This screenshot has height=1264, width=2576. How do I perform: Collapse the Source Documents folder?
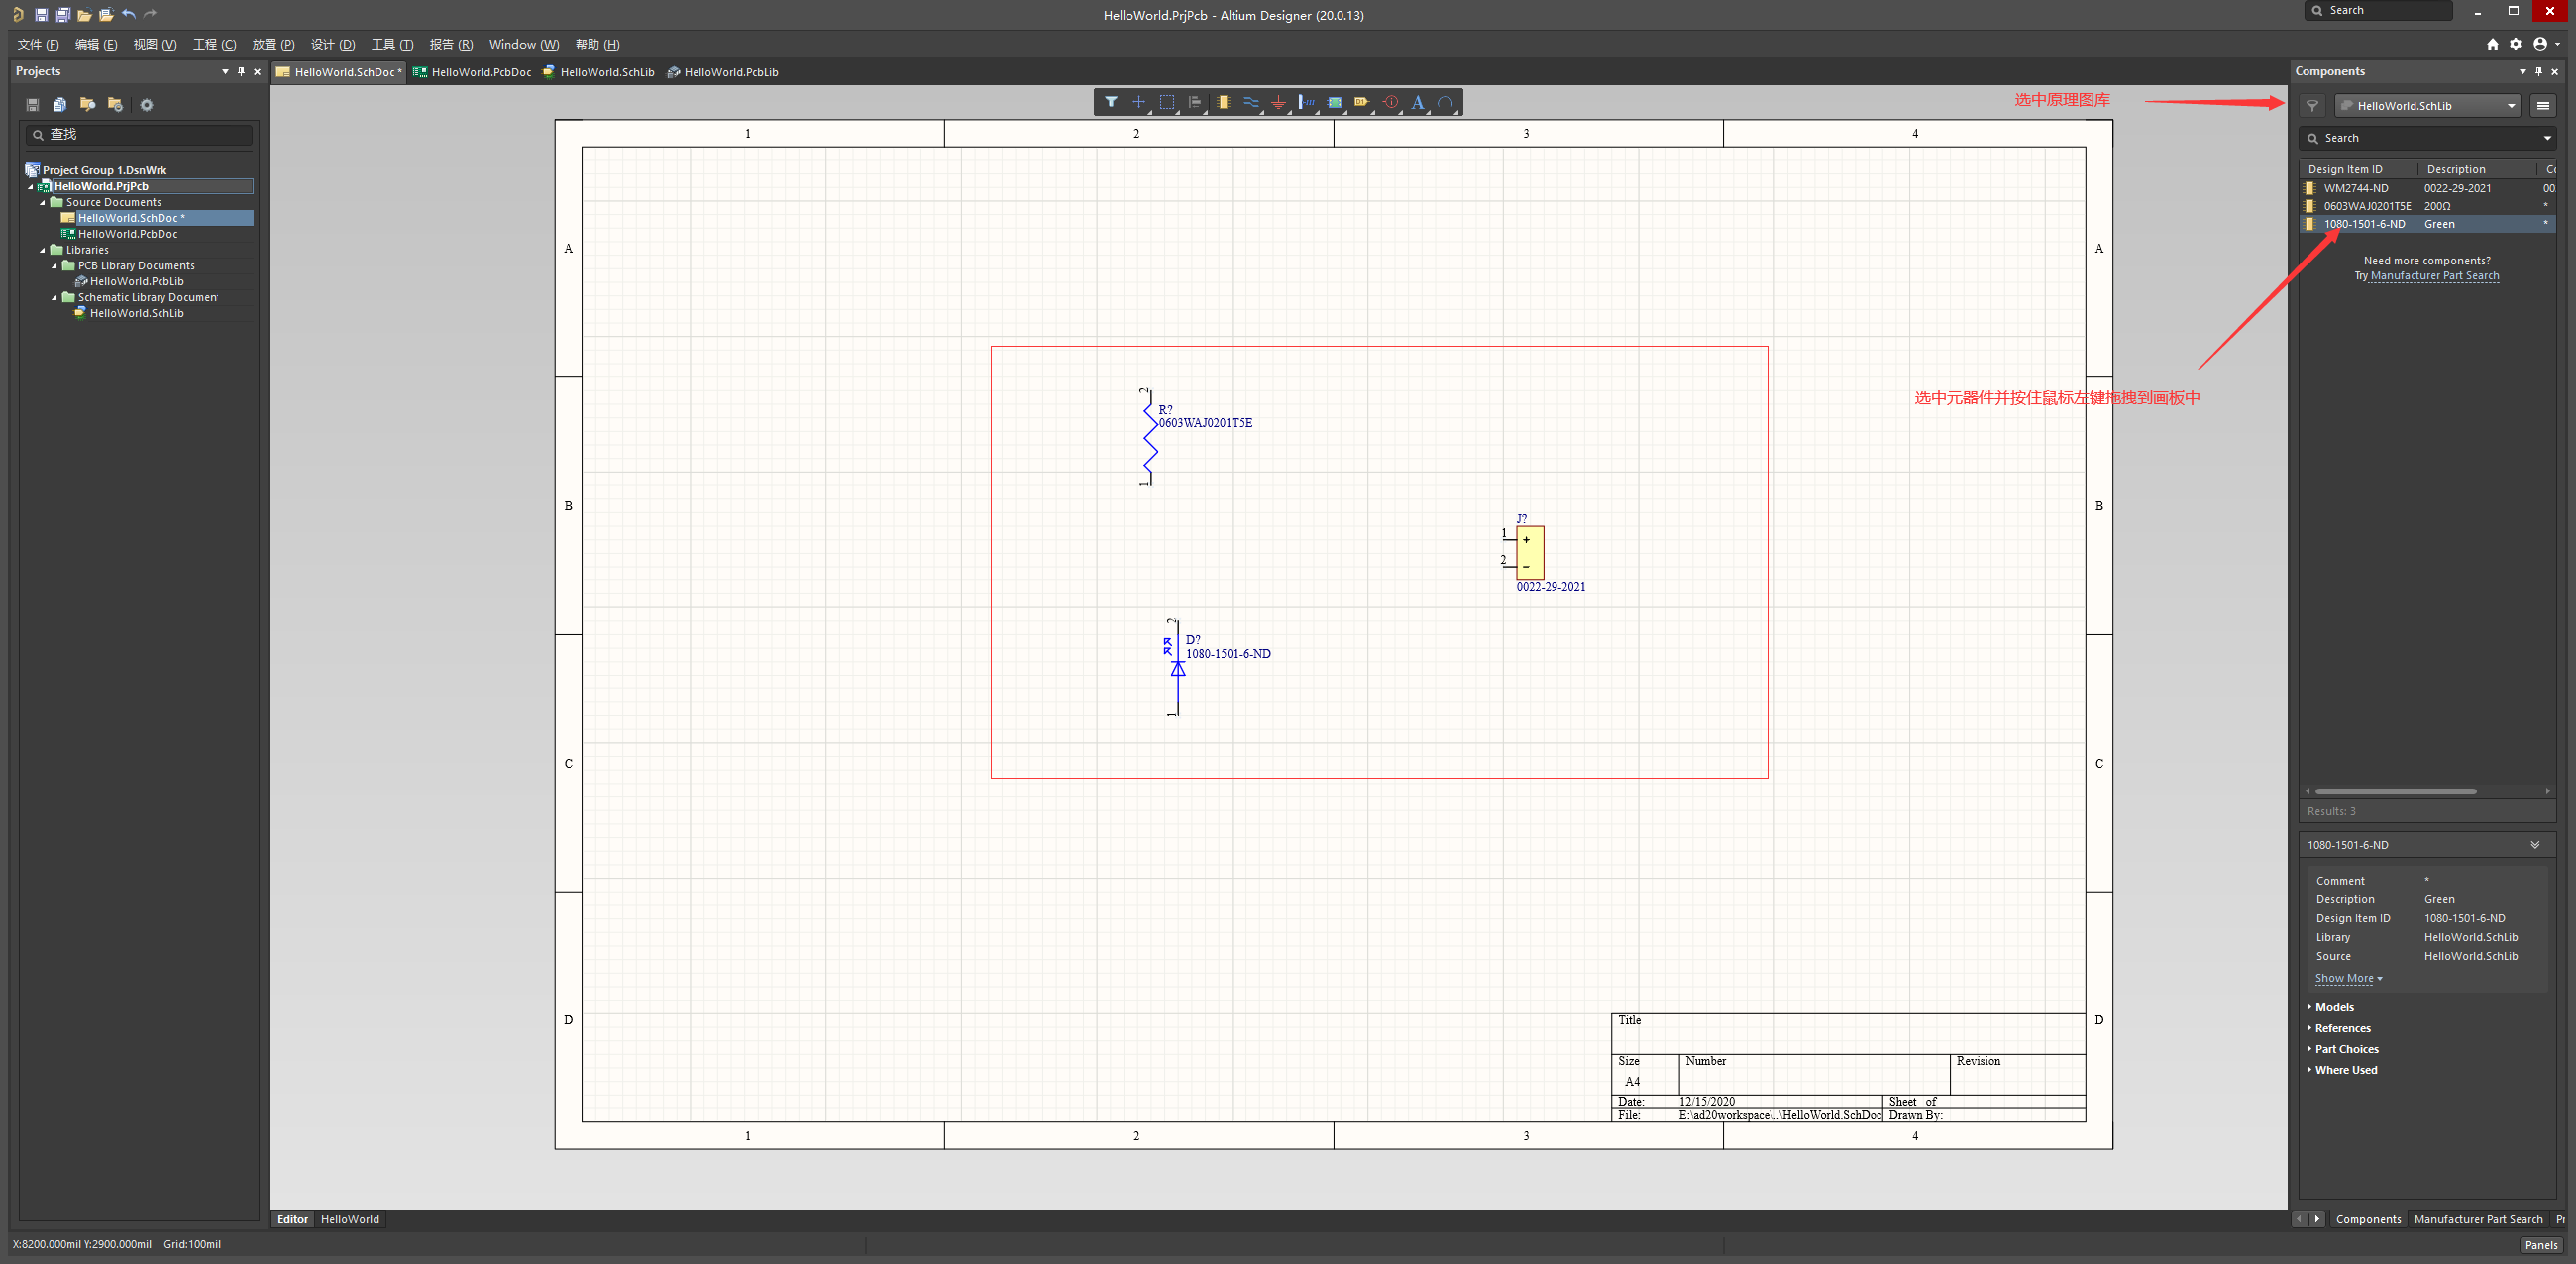[x=43, y=202]
